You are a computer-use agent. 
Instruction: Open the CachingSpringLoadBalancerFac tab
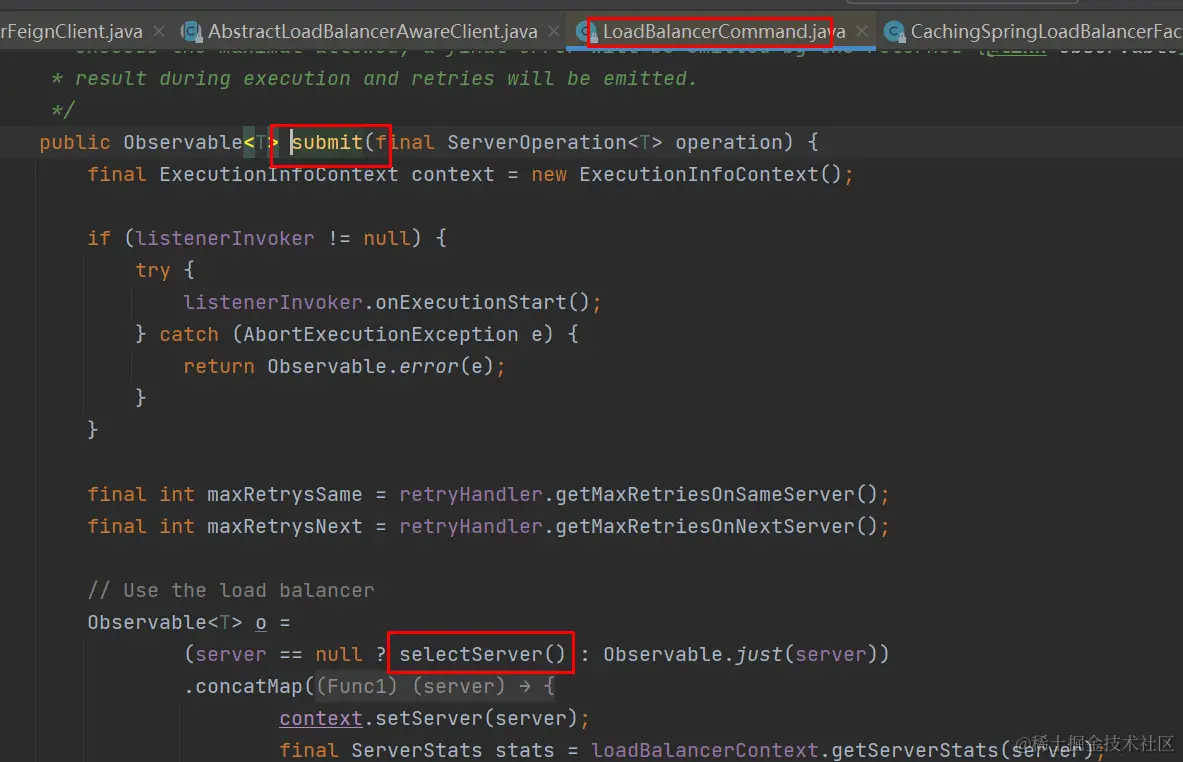pyautogui.click(x=1046, y=31)
